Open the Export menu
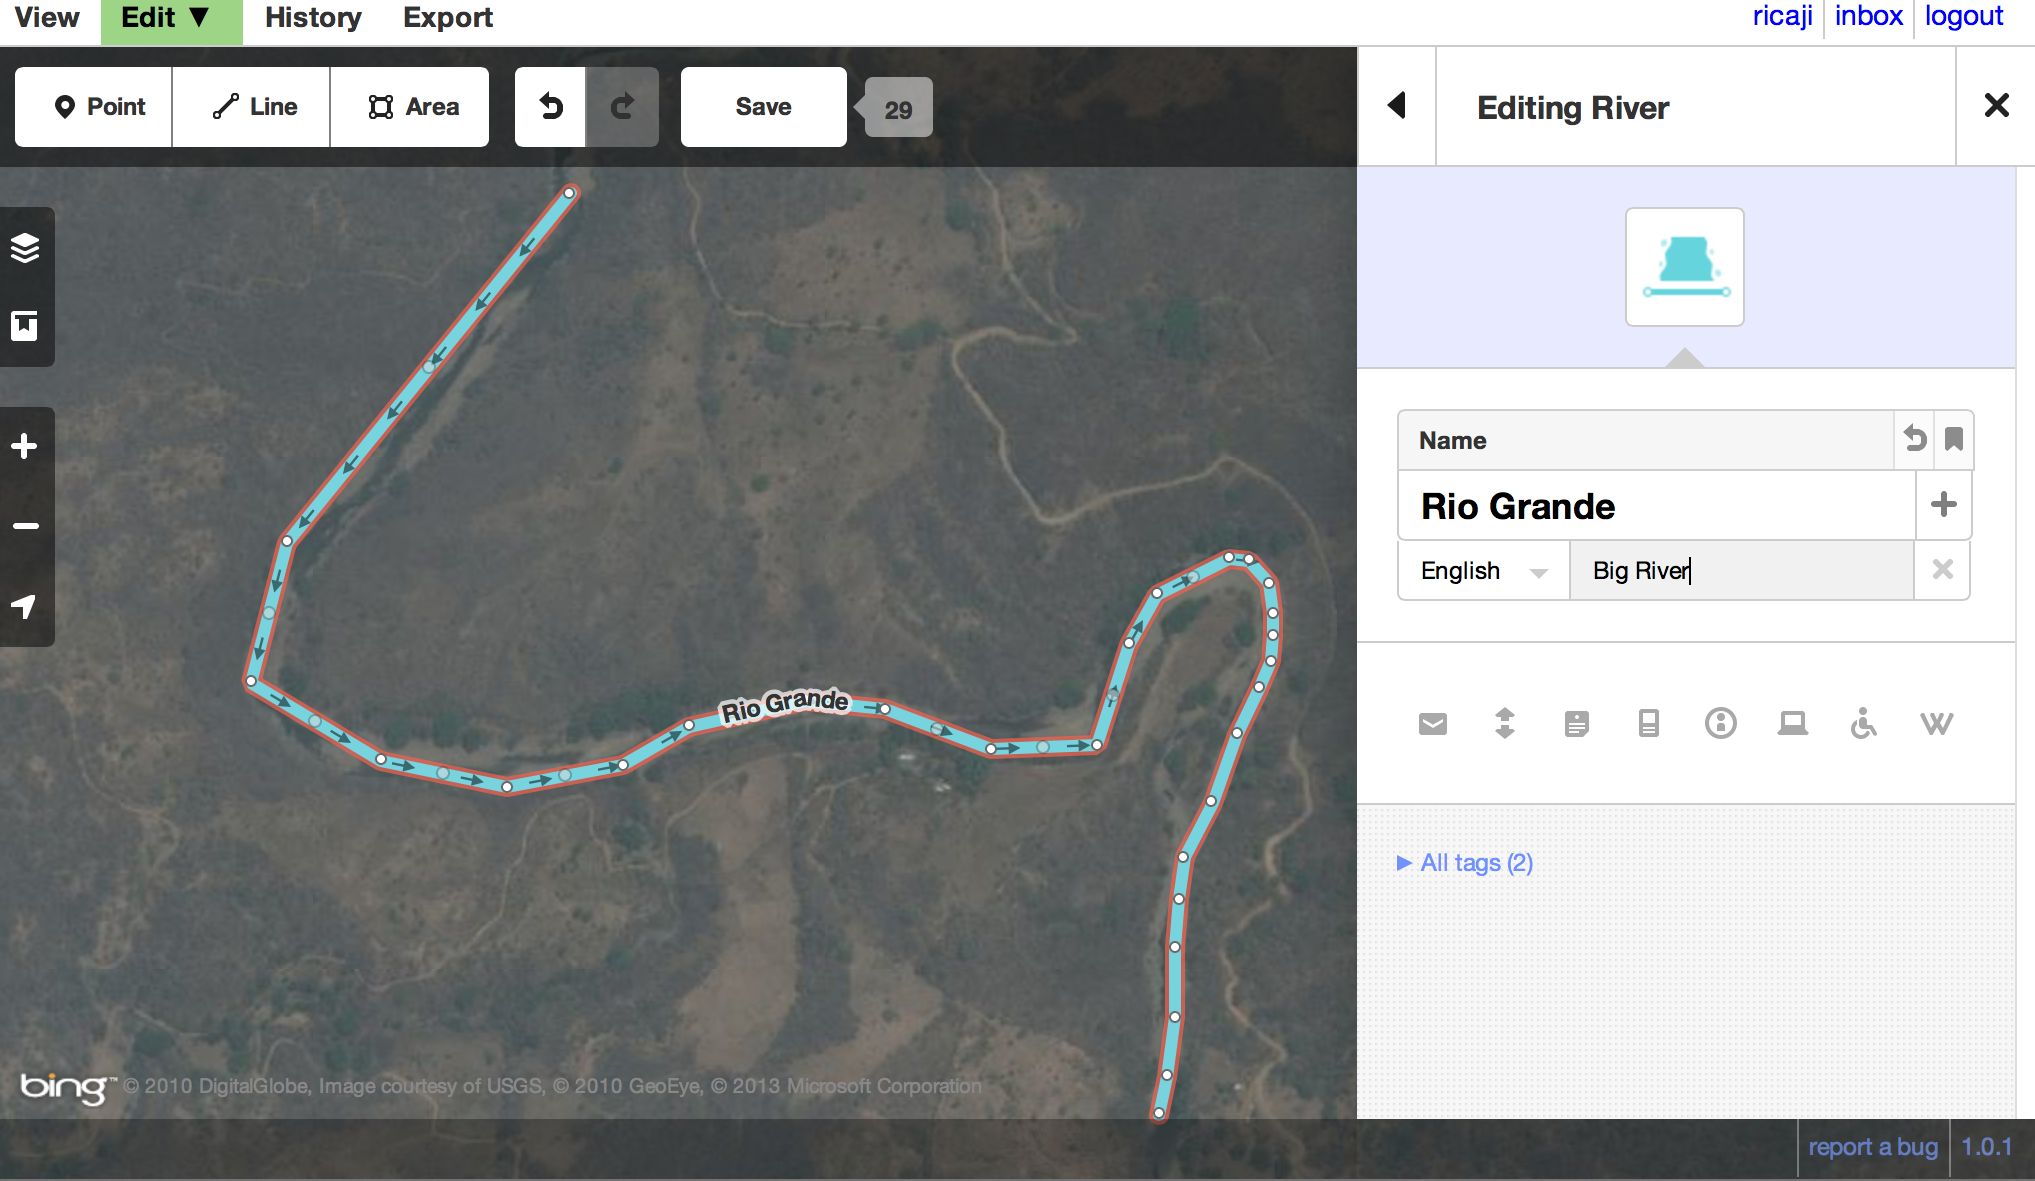Image resolution: width=2035 pixels, height=1181 pixels. click(447, 17)
